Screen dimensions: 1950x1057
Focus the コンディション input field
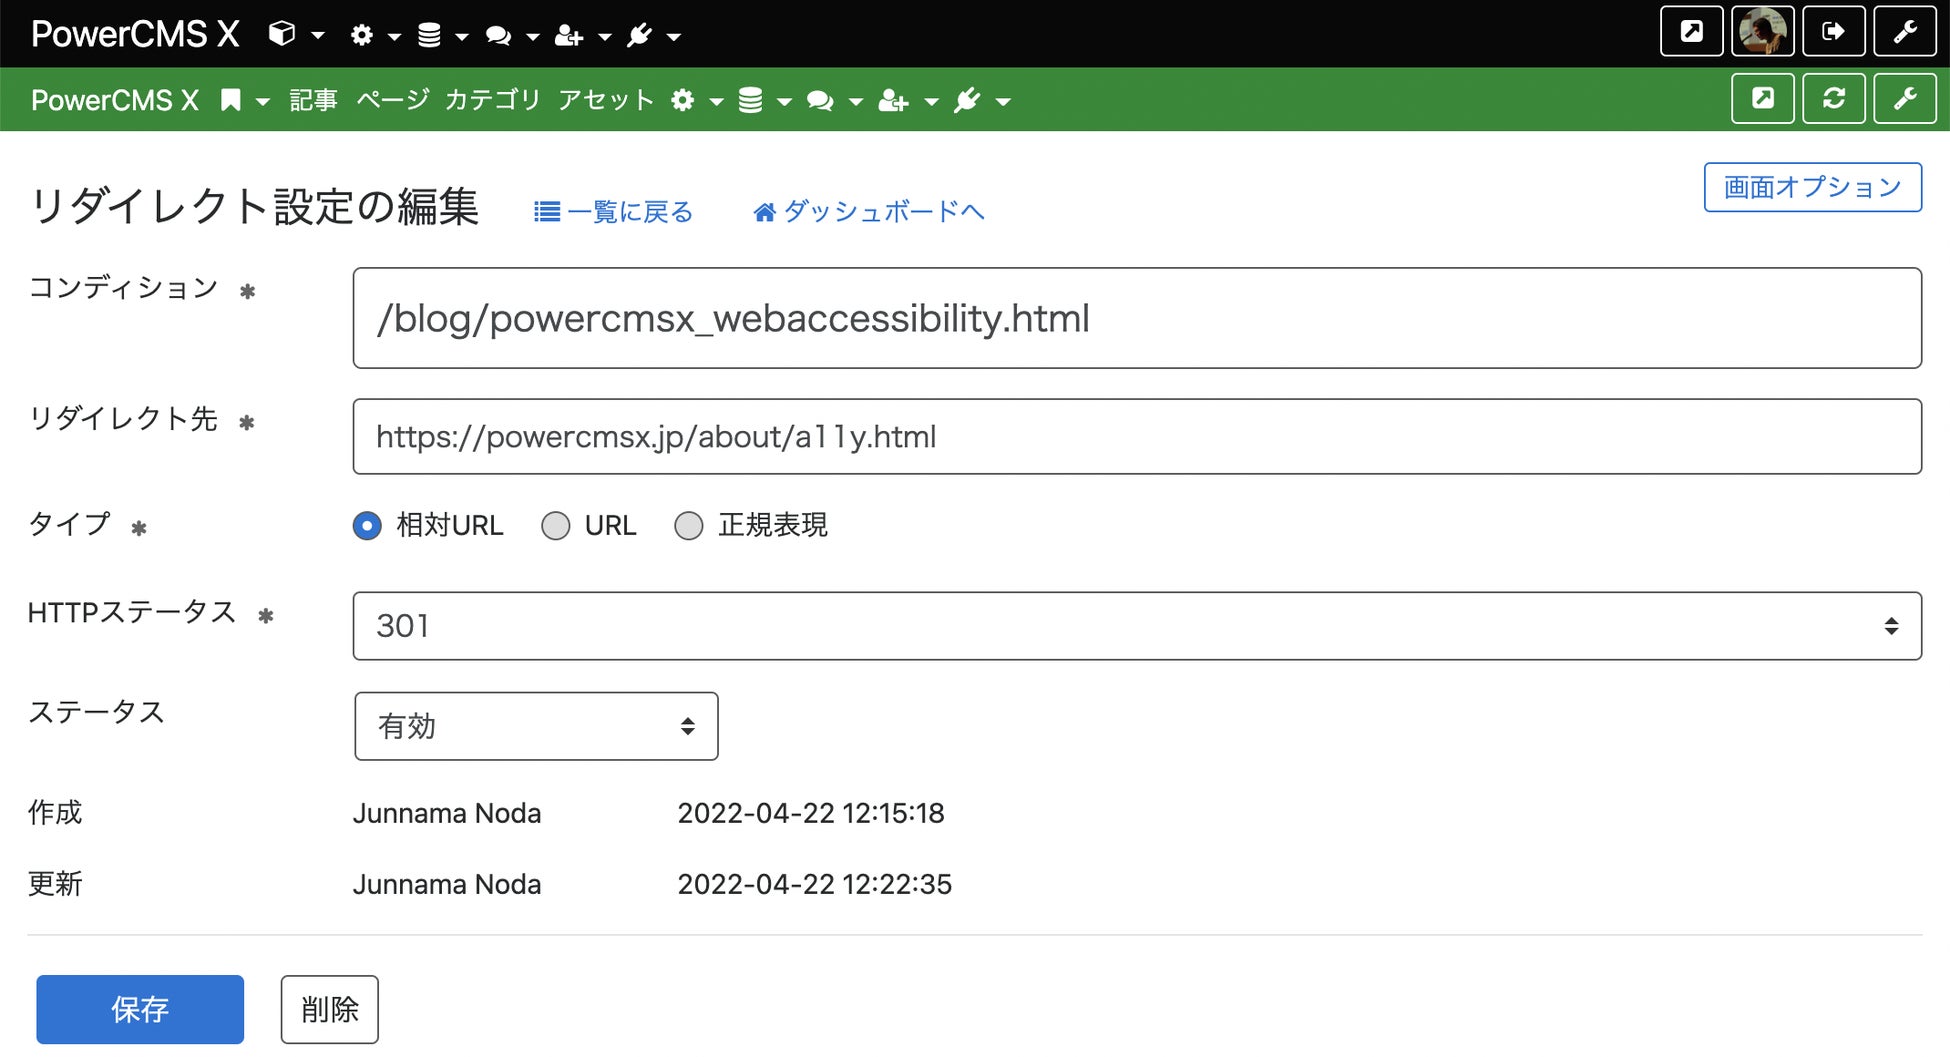point(1137,318)
